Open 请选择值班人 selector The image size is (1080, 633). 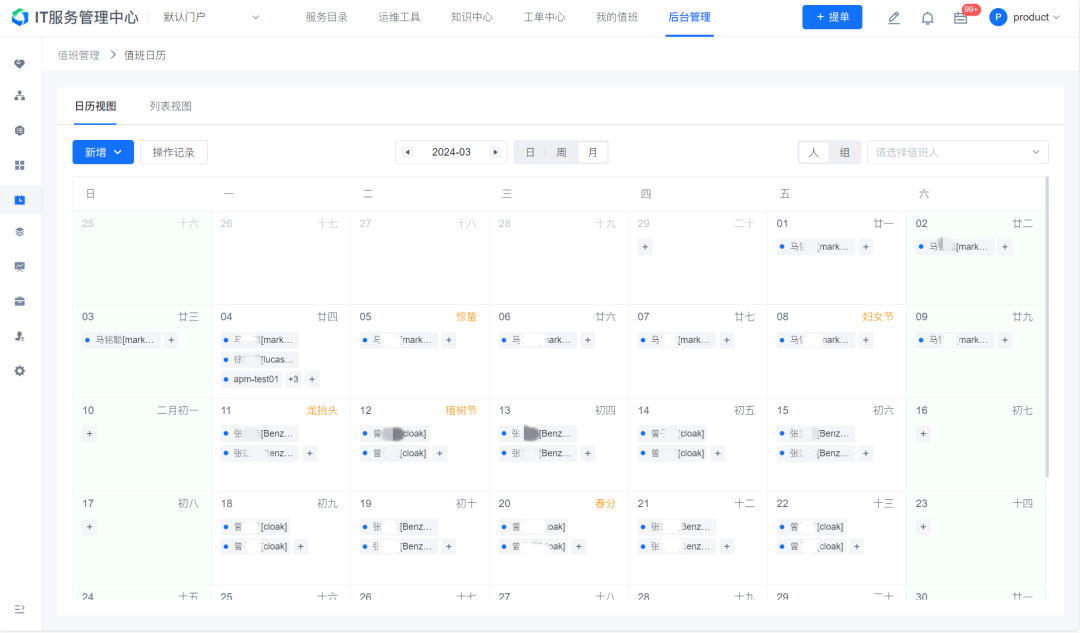click(957, 152)
